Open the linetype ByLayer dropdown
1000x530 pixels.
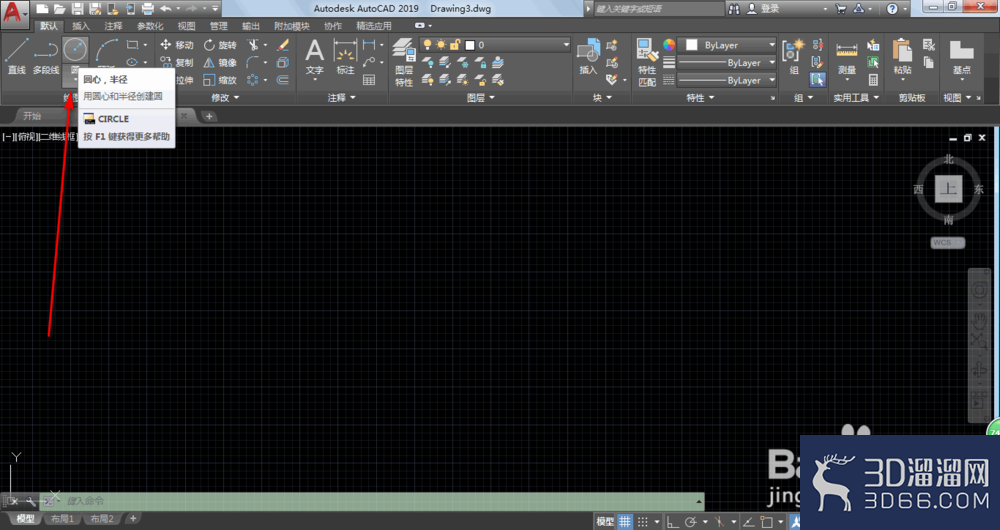click(727, 80)
